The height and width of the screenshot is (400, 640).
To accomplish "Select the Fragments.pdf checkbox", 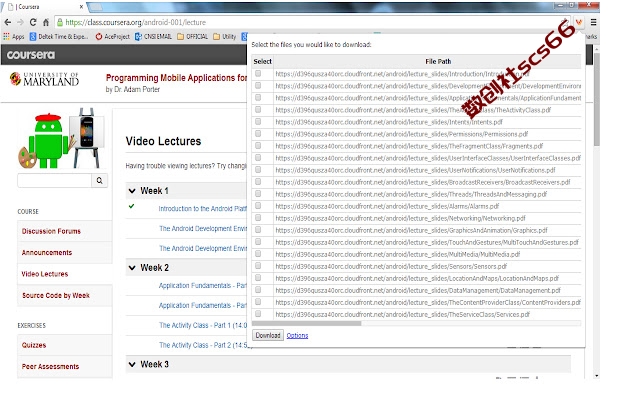I will [258, 146].
